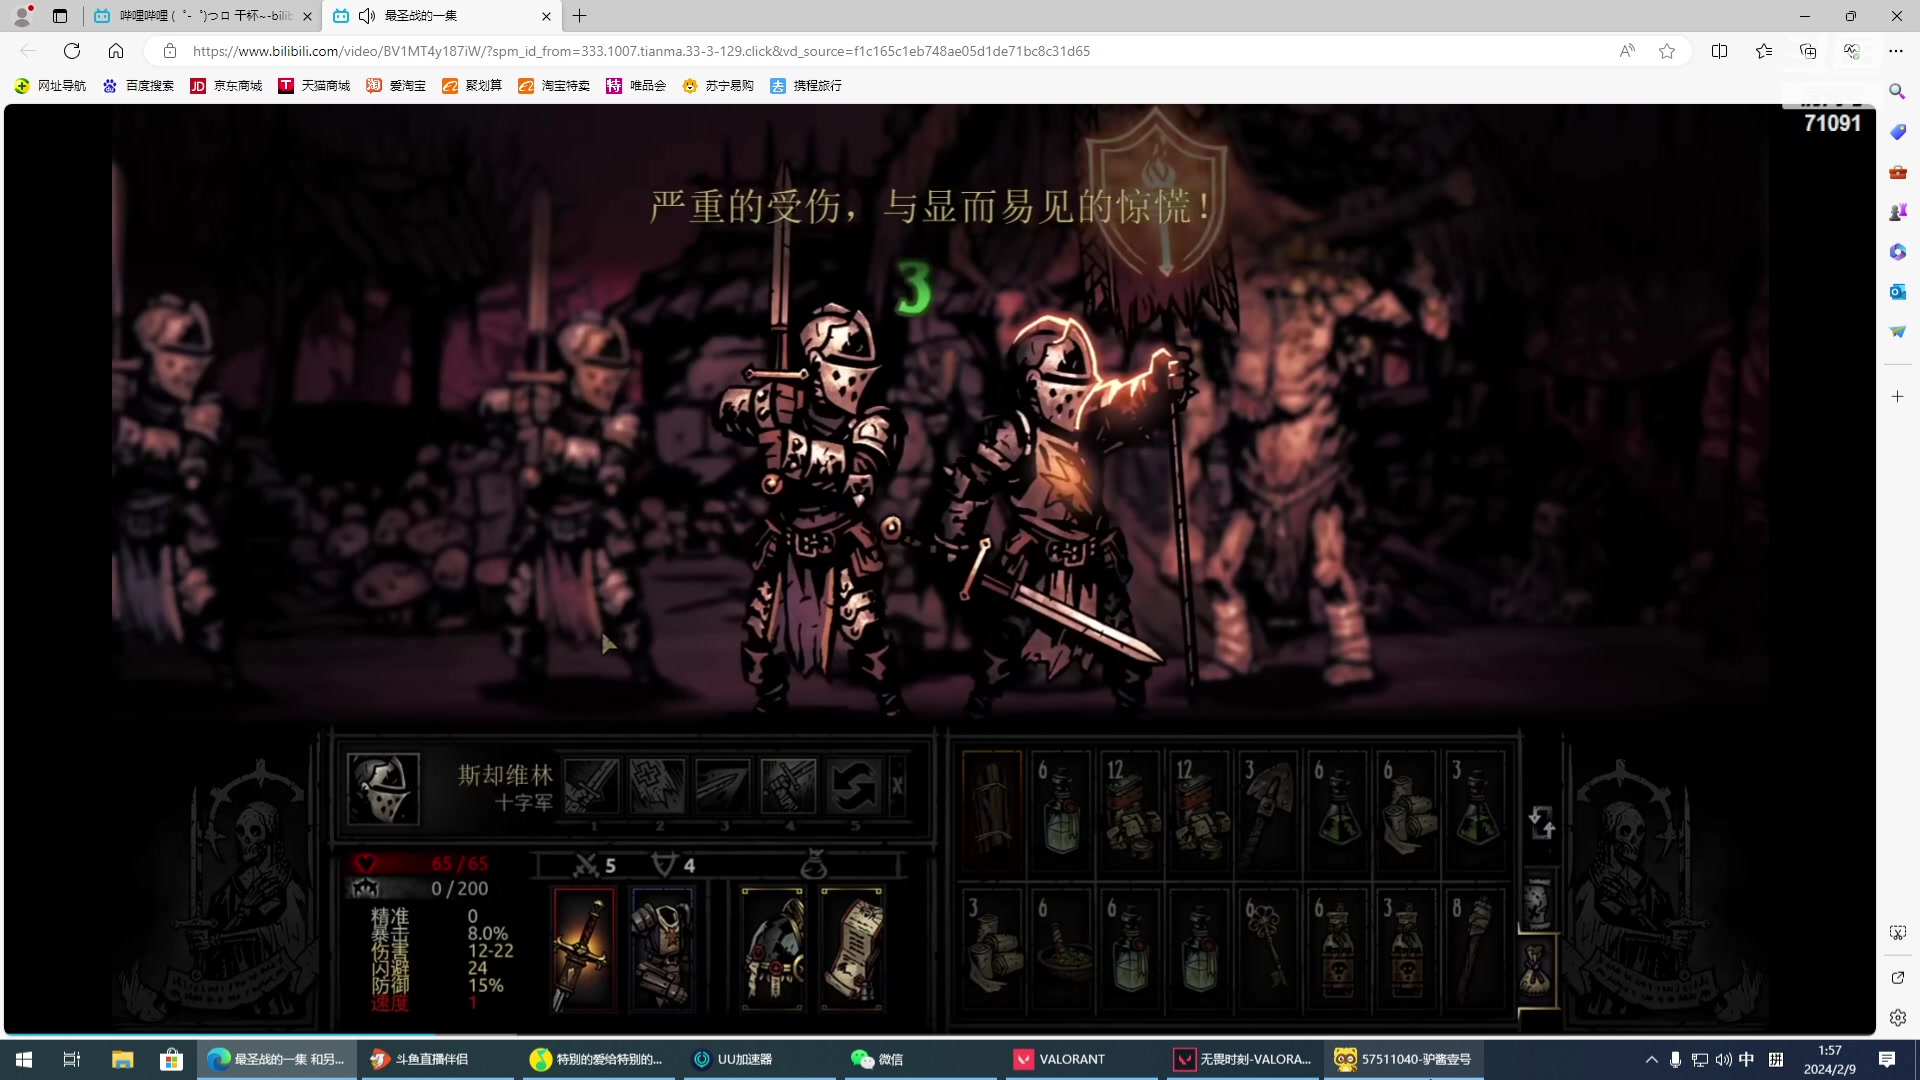Screen dimensions: 1920x1080
Task: Open browser essentials heart icon
Action: pyautogui.click(x=1852, y=51)
